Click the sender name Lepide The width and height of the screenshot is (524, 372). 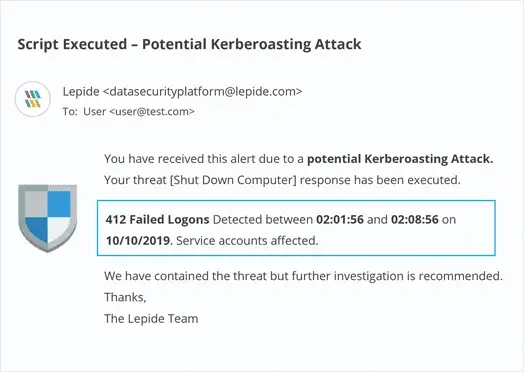tap(81, 91)
